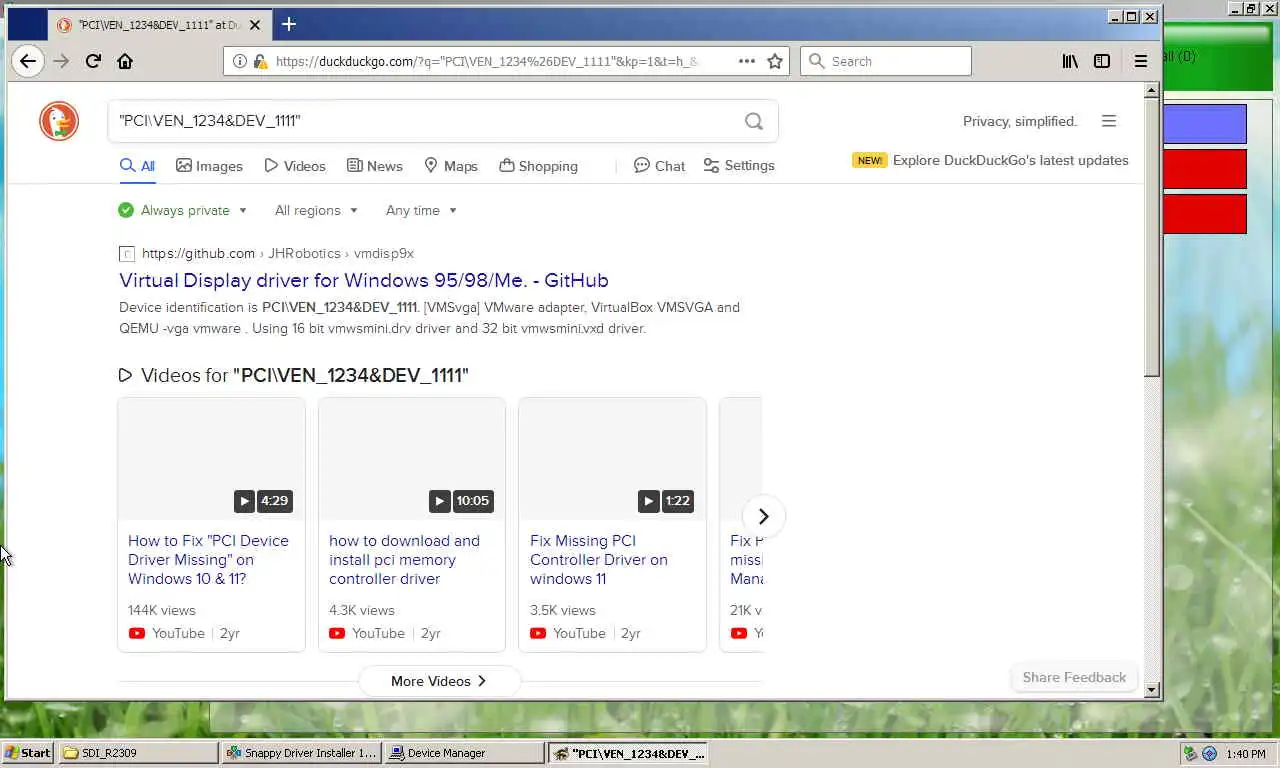Go back to the previous page
This screenshot has width=1280, height=768.
[x=28, y=61]
